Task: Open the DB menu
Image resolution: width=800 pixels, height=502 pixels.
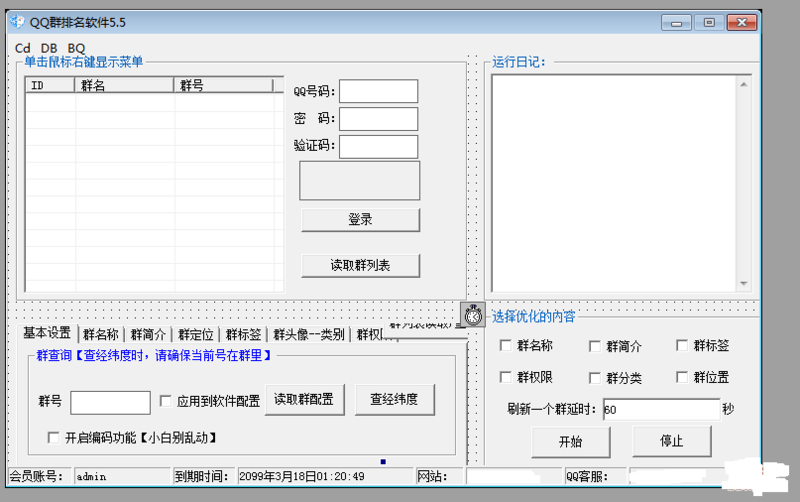Action: [48, 48]
